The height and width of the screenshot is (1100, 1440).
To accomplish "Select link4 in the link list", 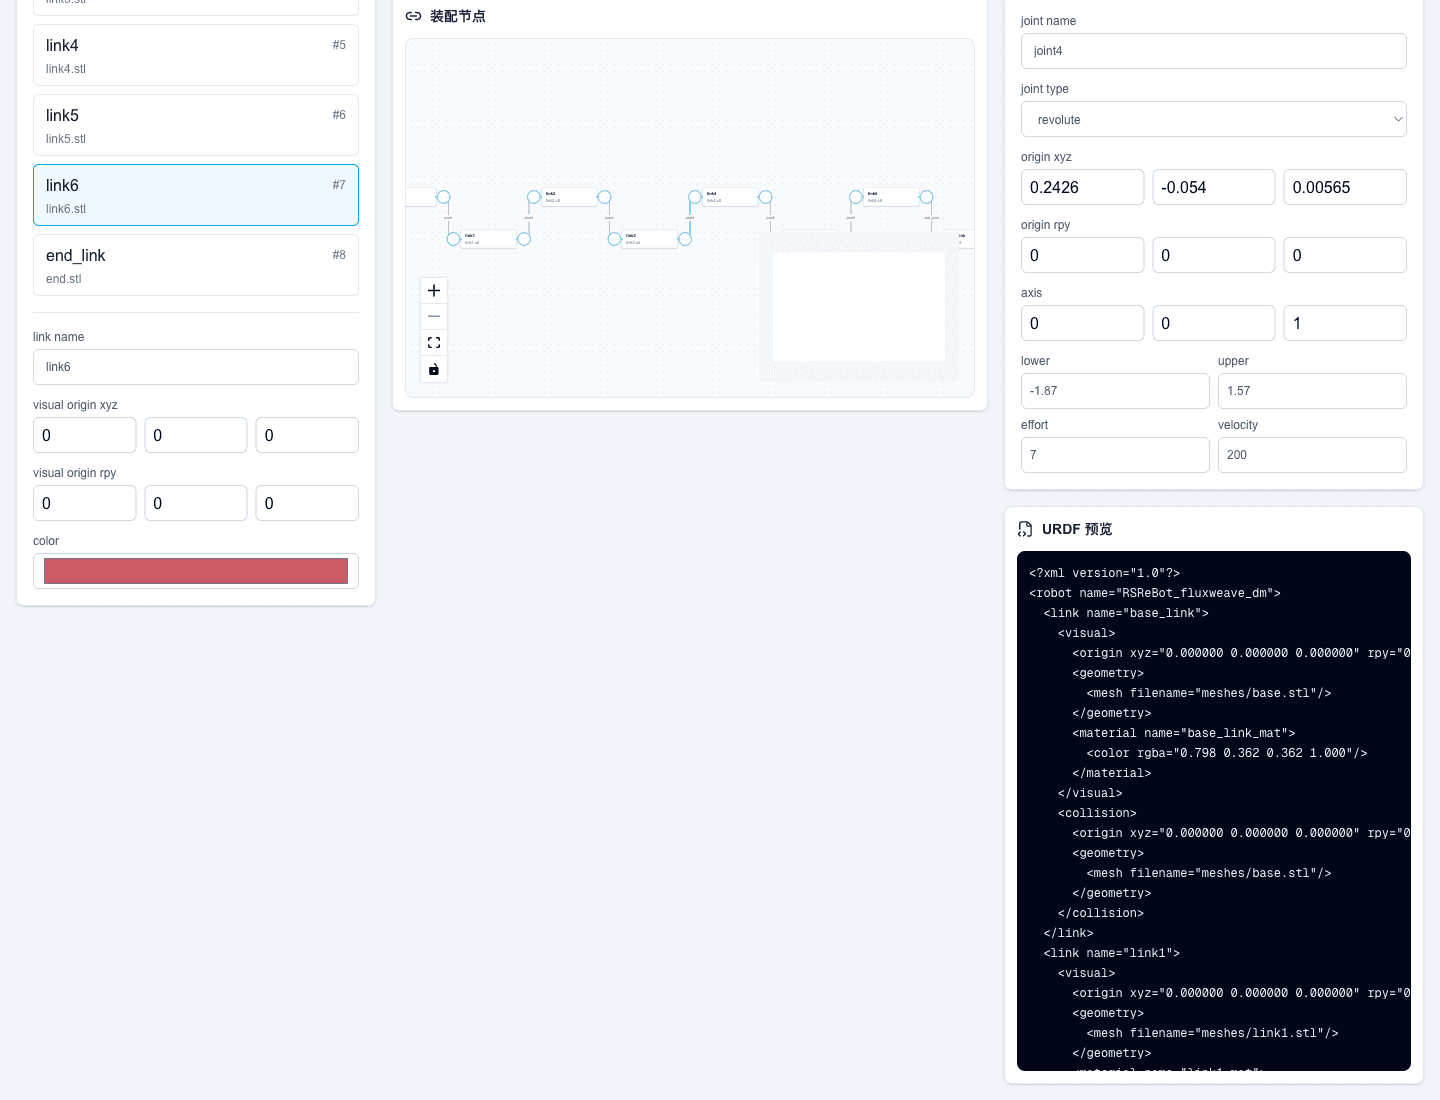I will coord(196,55).
